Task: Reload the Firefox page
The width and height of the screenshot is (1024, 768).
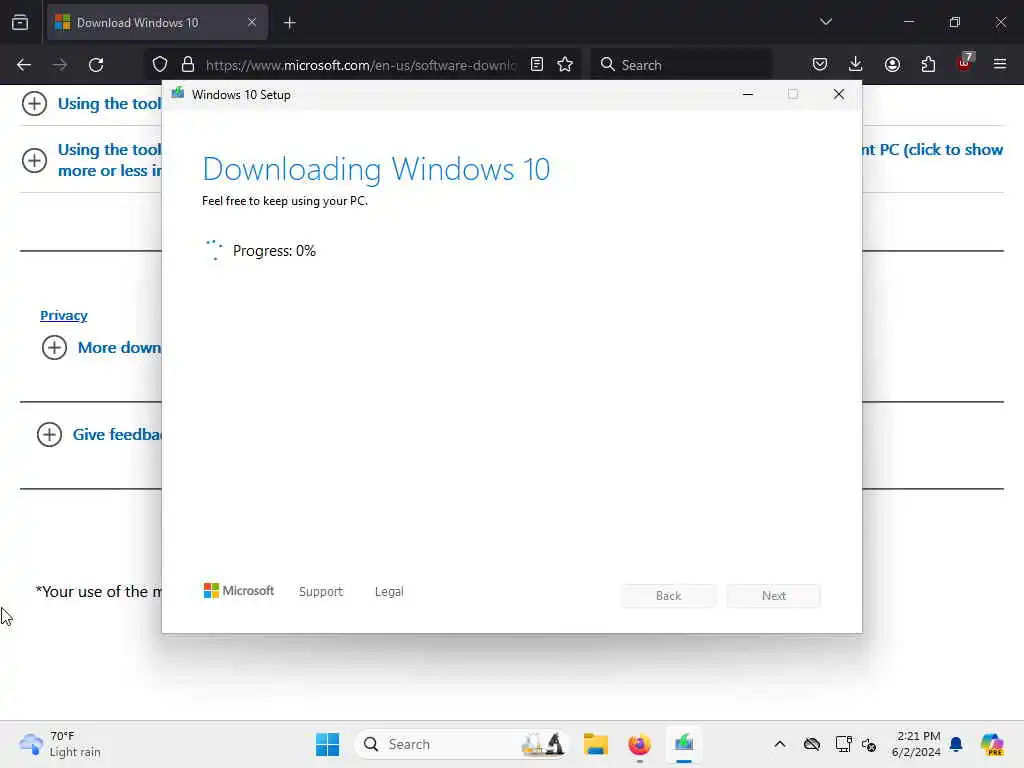Action: pyautogui.click(x=96, y=65)
